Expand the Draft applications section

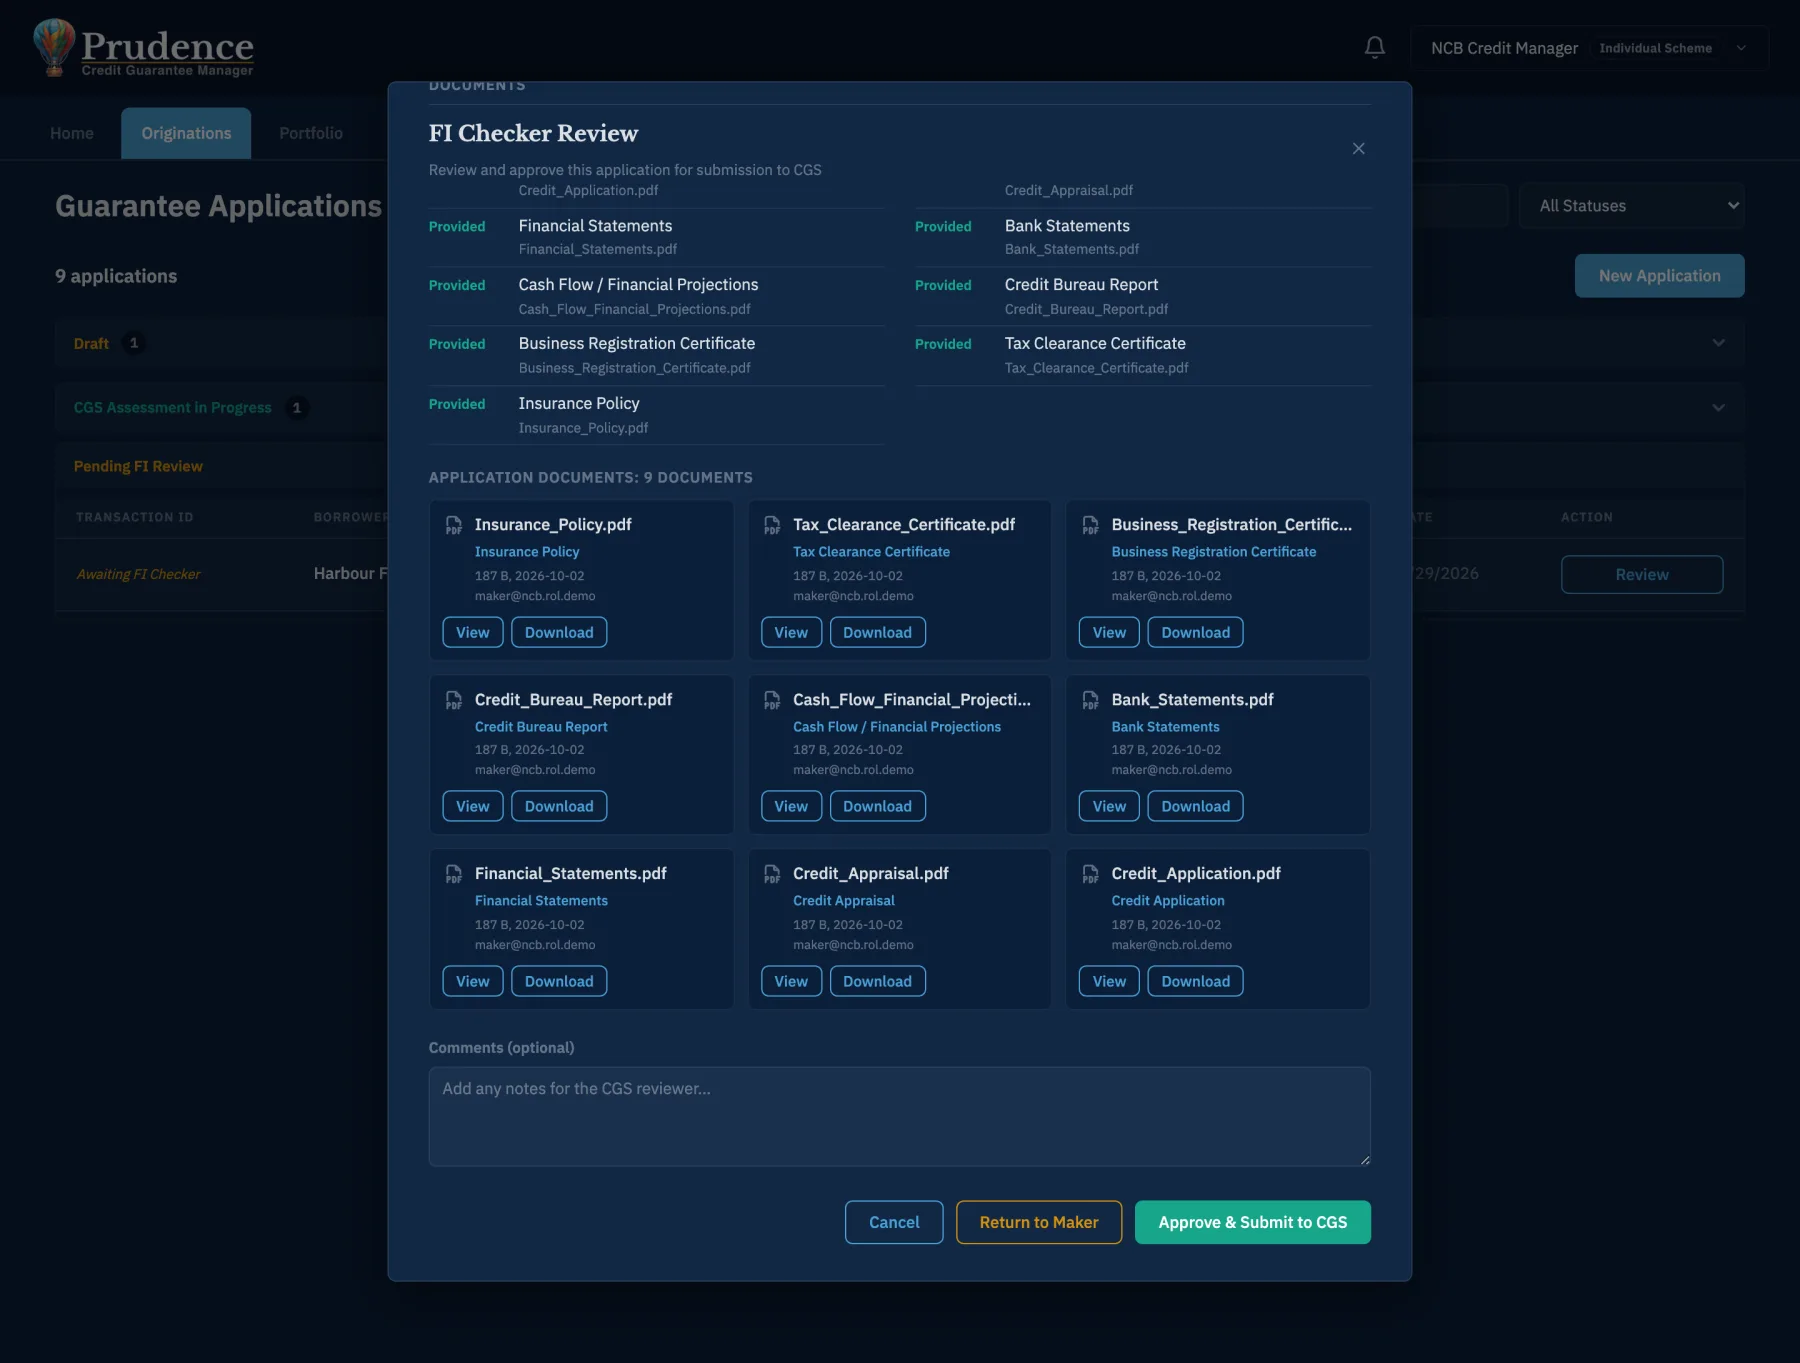tap(1718, 343)
